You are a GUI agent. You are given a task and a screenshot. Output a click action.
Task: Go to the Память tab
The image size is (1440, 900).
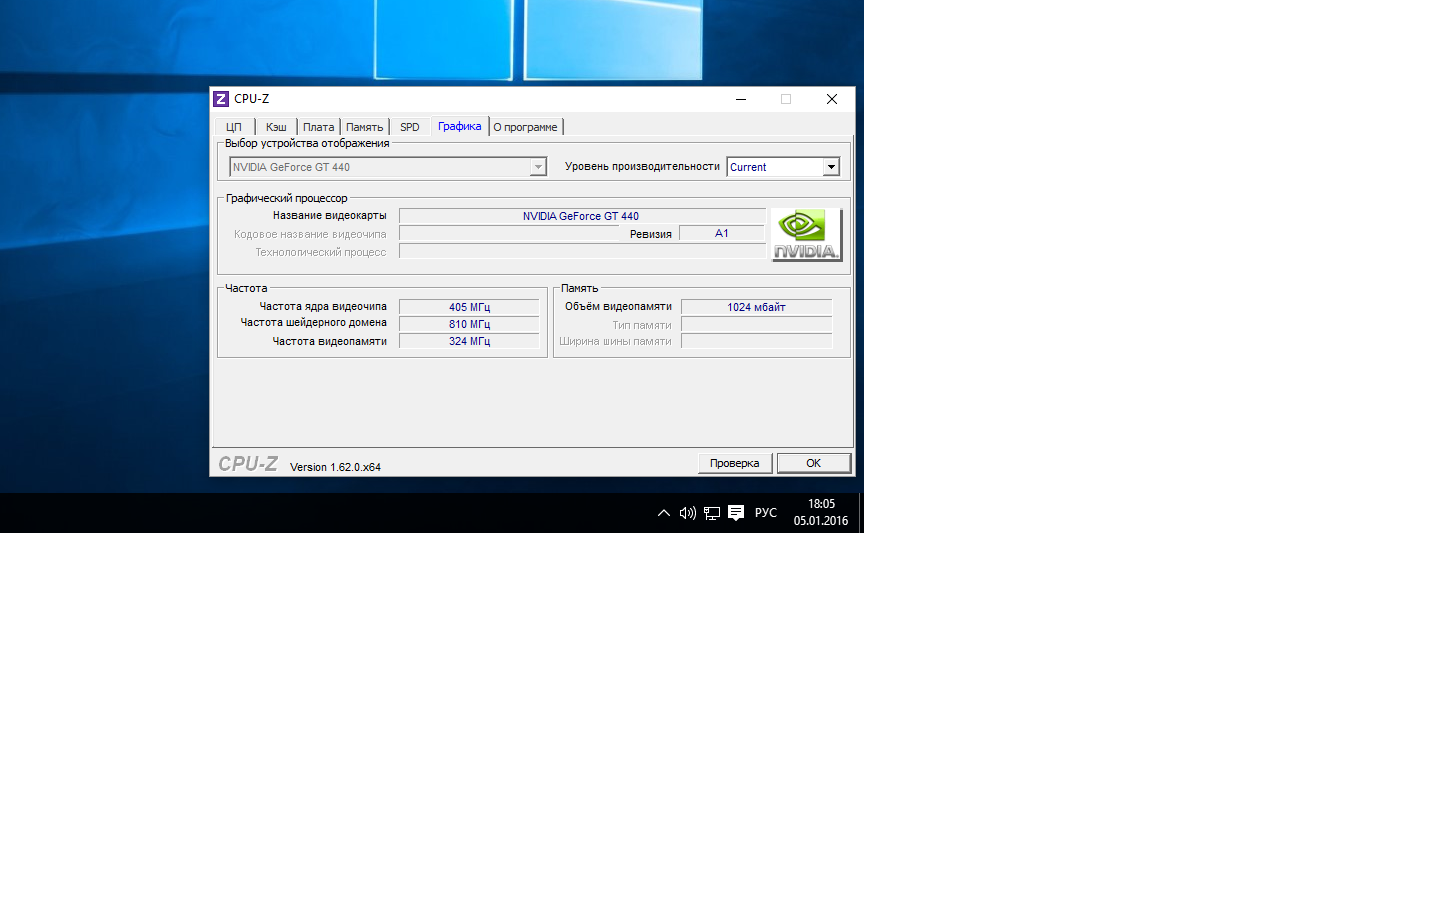pos(364,127)
